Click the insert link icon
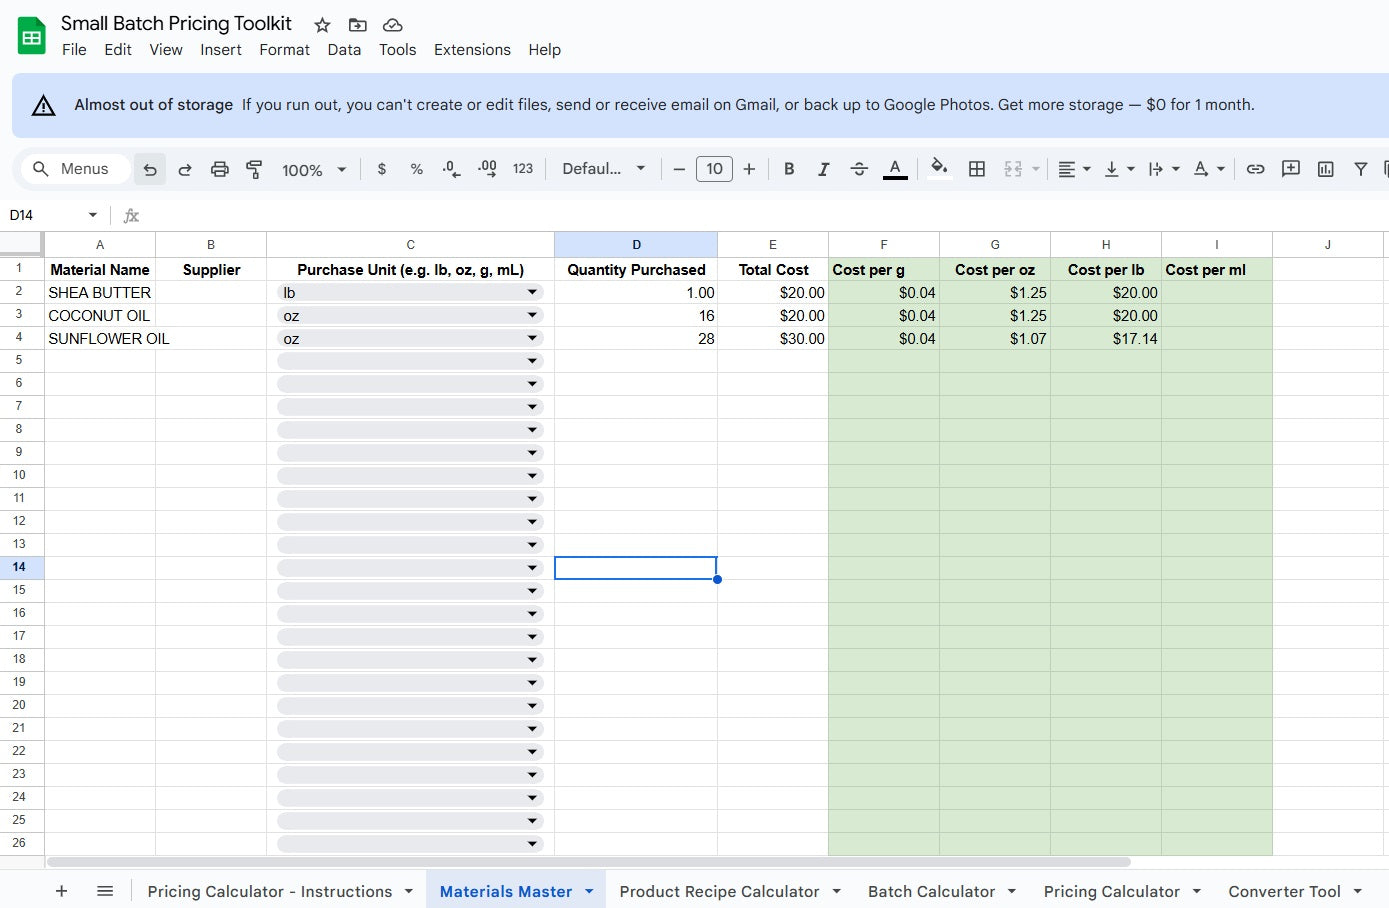1389x908 pixels. tap(1255, 169)
